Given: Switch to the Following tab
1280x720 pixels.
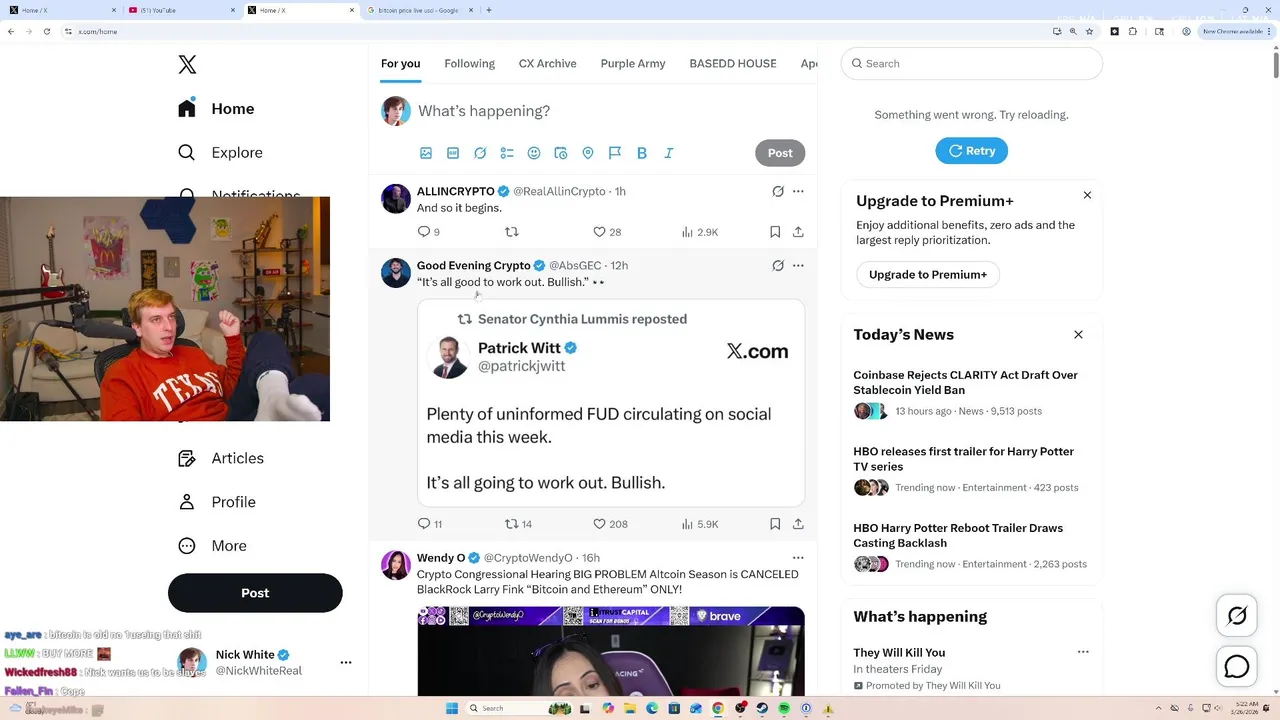Looking at the screenshot, I should point(469,64).
